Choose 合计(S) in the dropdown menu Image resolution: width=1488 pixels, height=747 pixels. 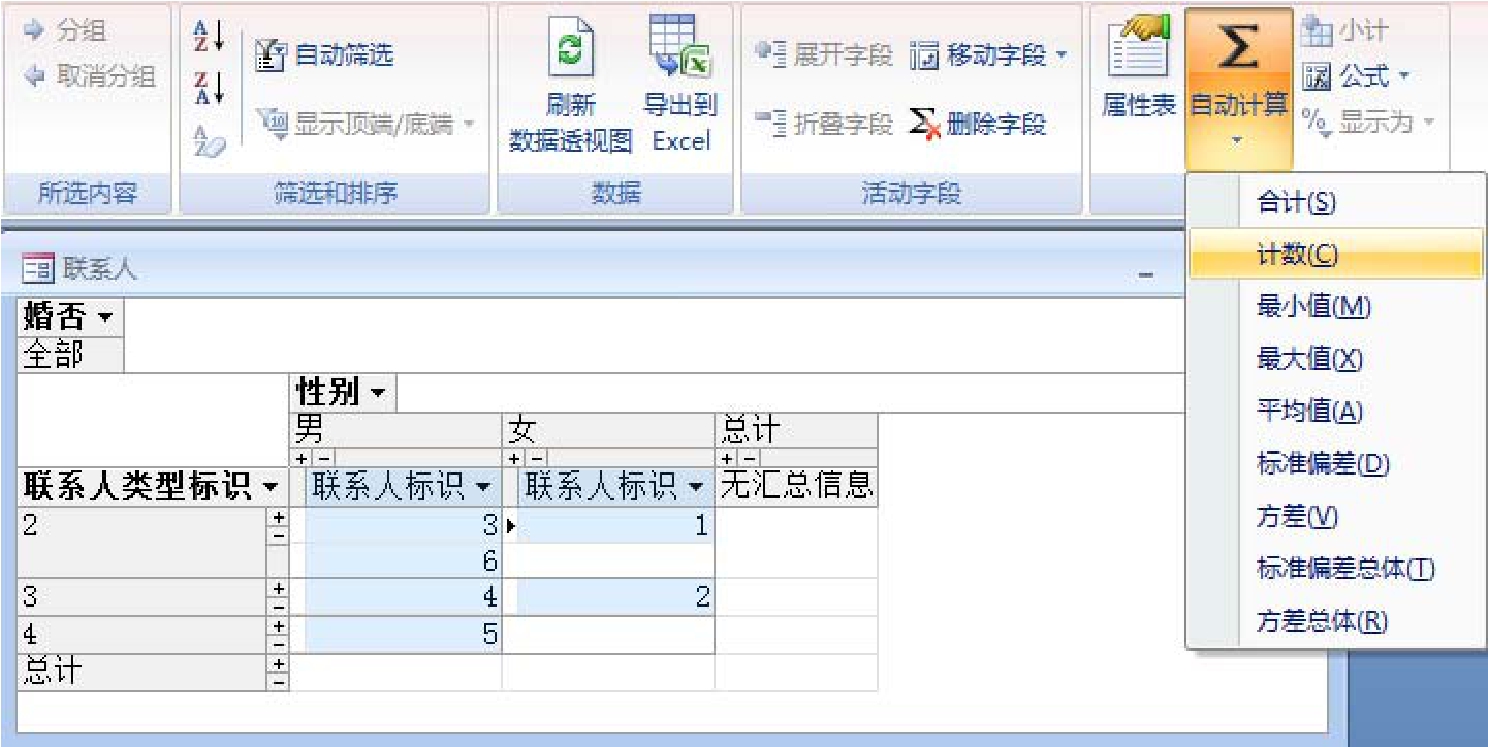pyautogui.click(x=1295, y=203)
